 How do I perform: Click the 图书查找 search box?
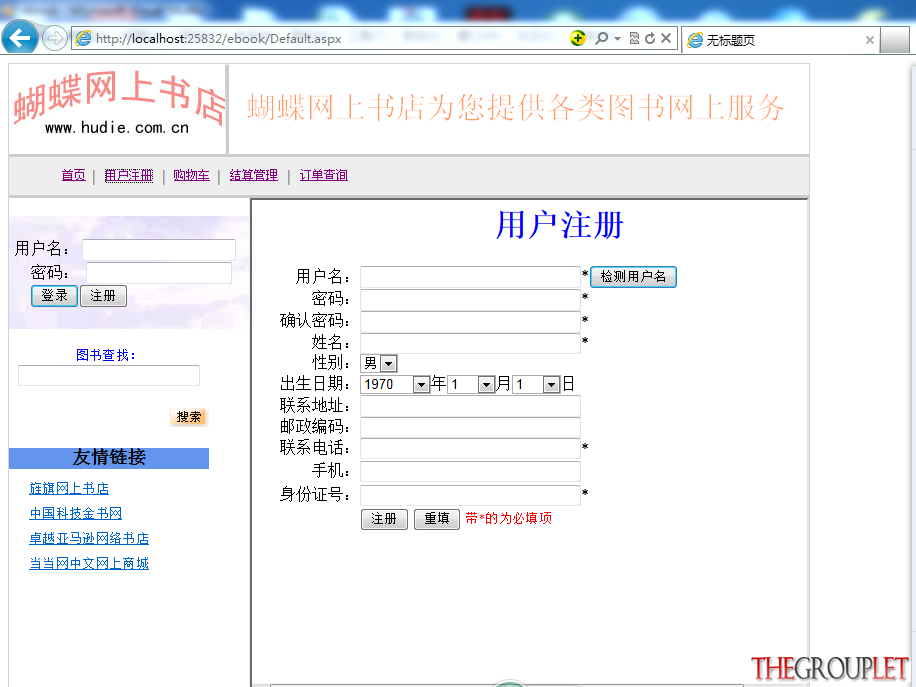pos(109,376)
